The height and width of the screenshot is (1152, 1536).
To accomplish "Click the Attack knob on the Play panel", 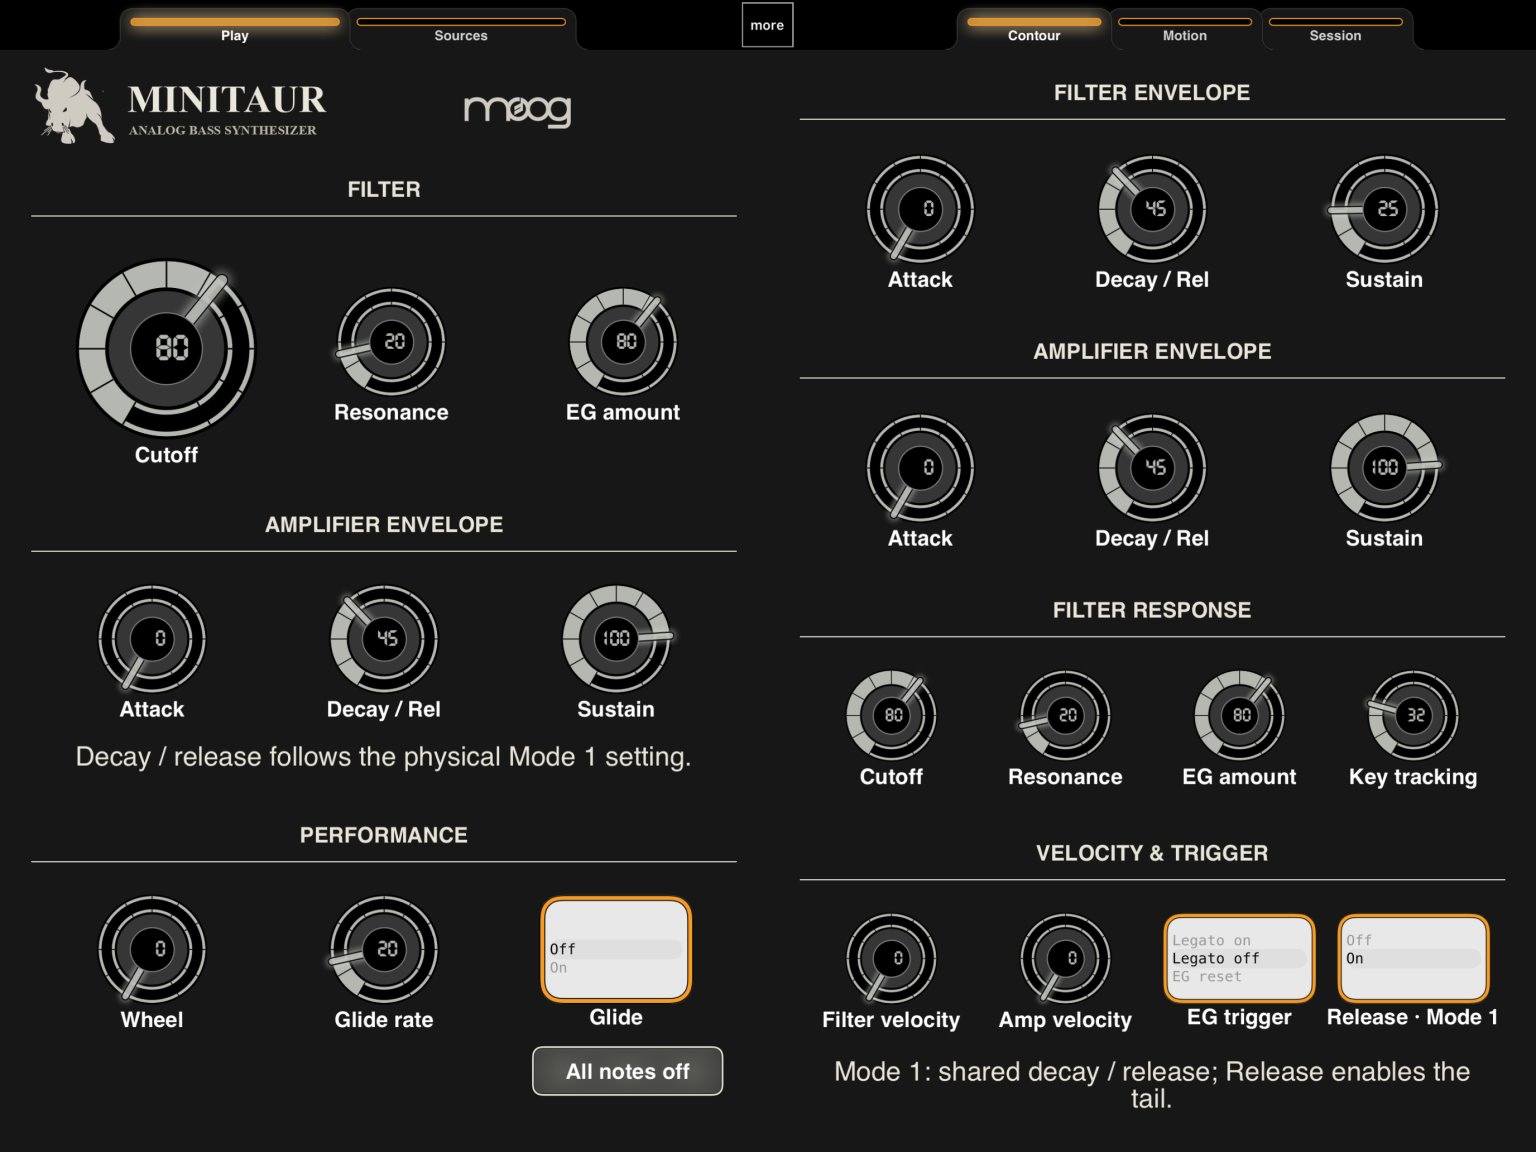I will tap(152, 639).
